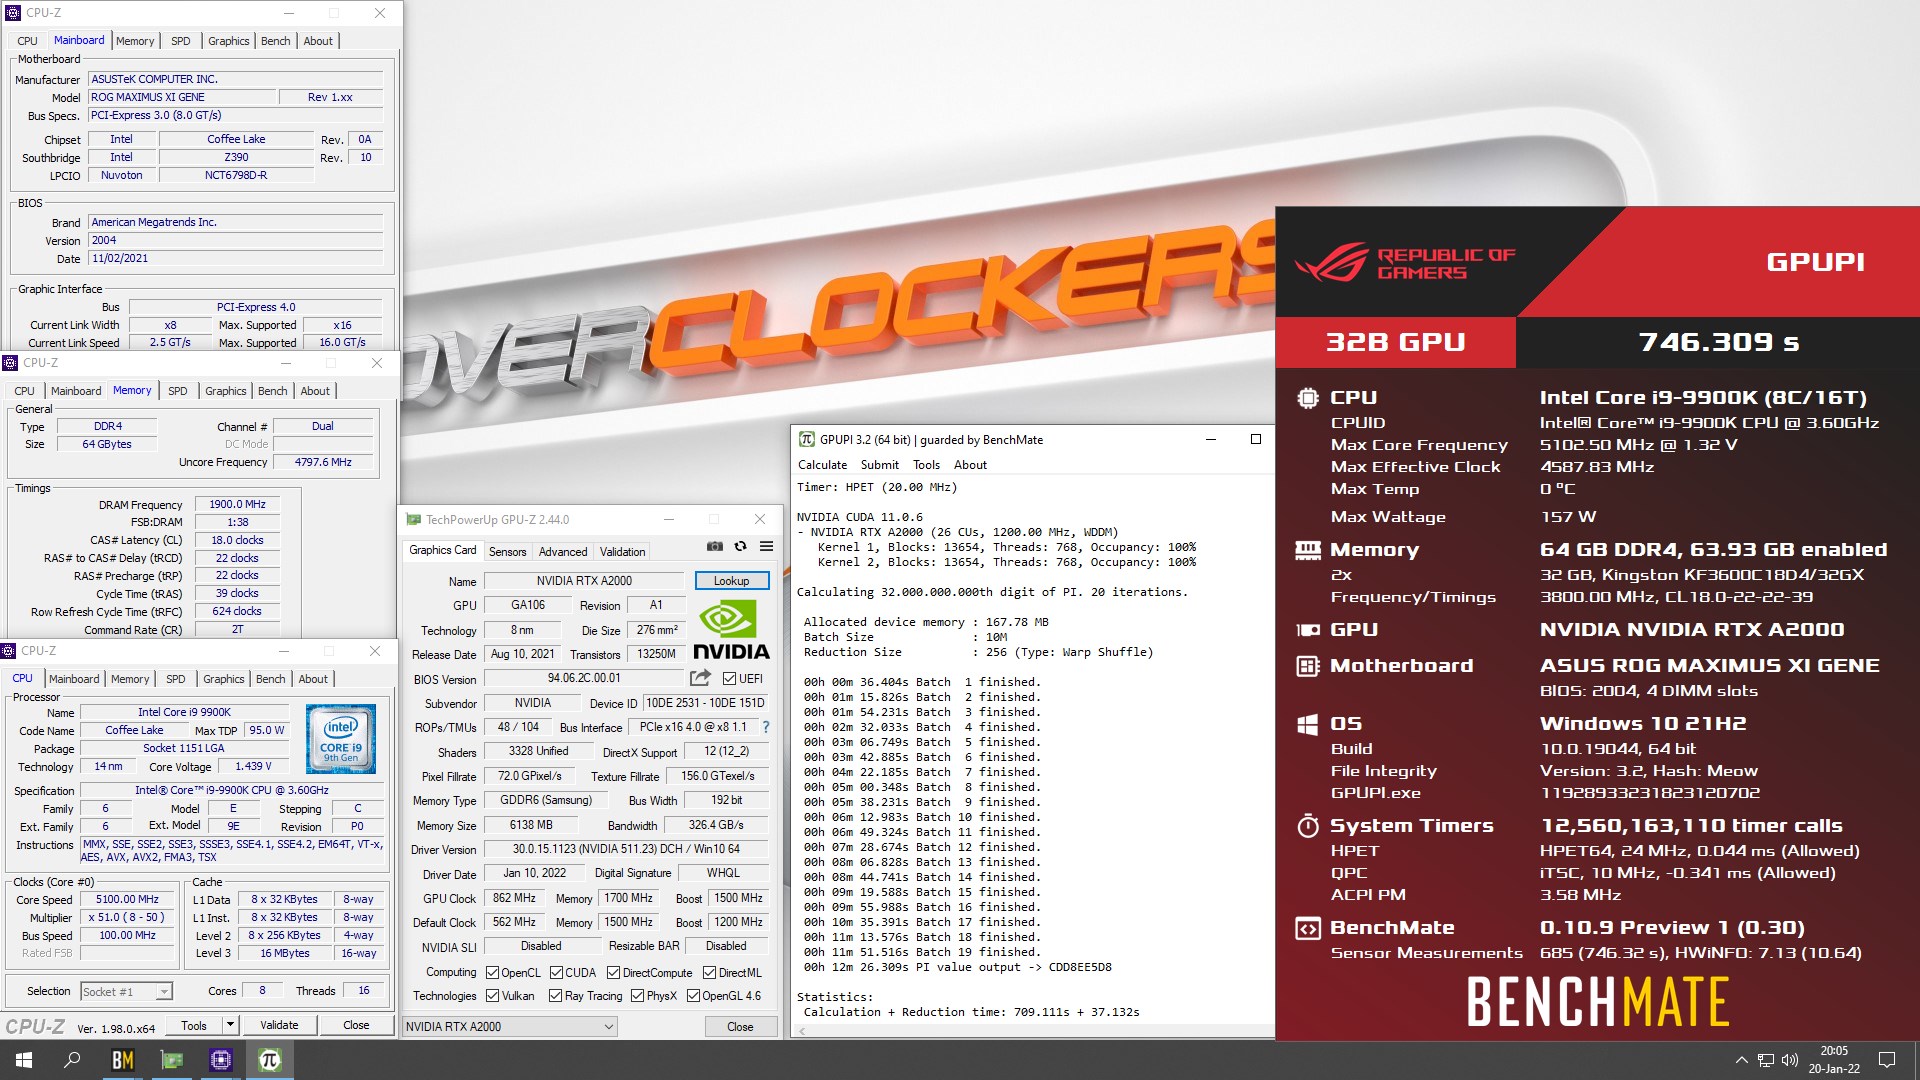Open the About menu in GPUPI
Image resolution: width=1920 pixels, height=1080 pixels.
[x=970, y=465]
